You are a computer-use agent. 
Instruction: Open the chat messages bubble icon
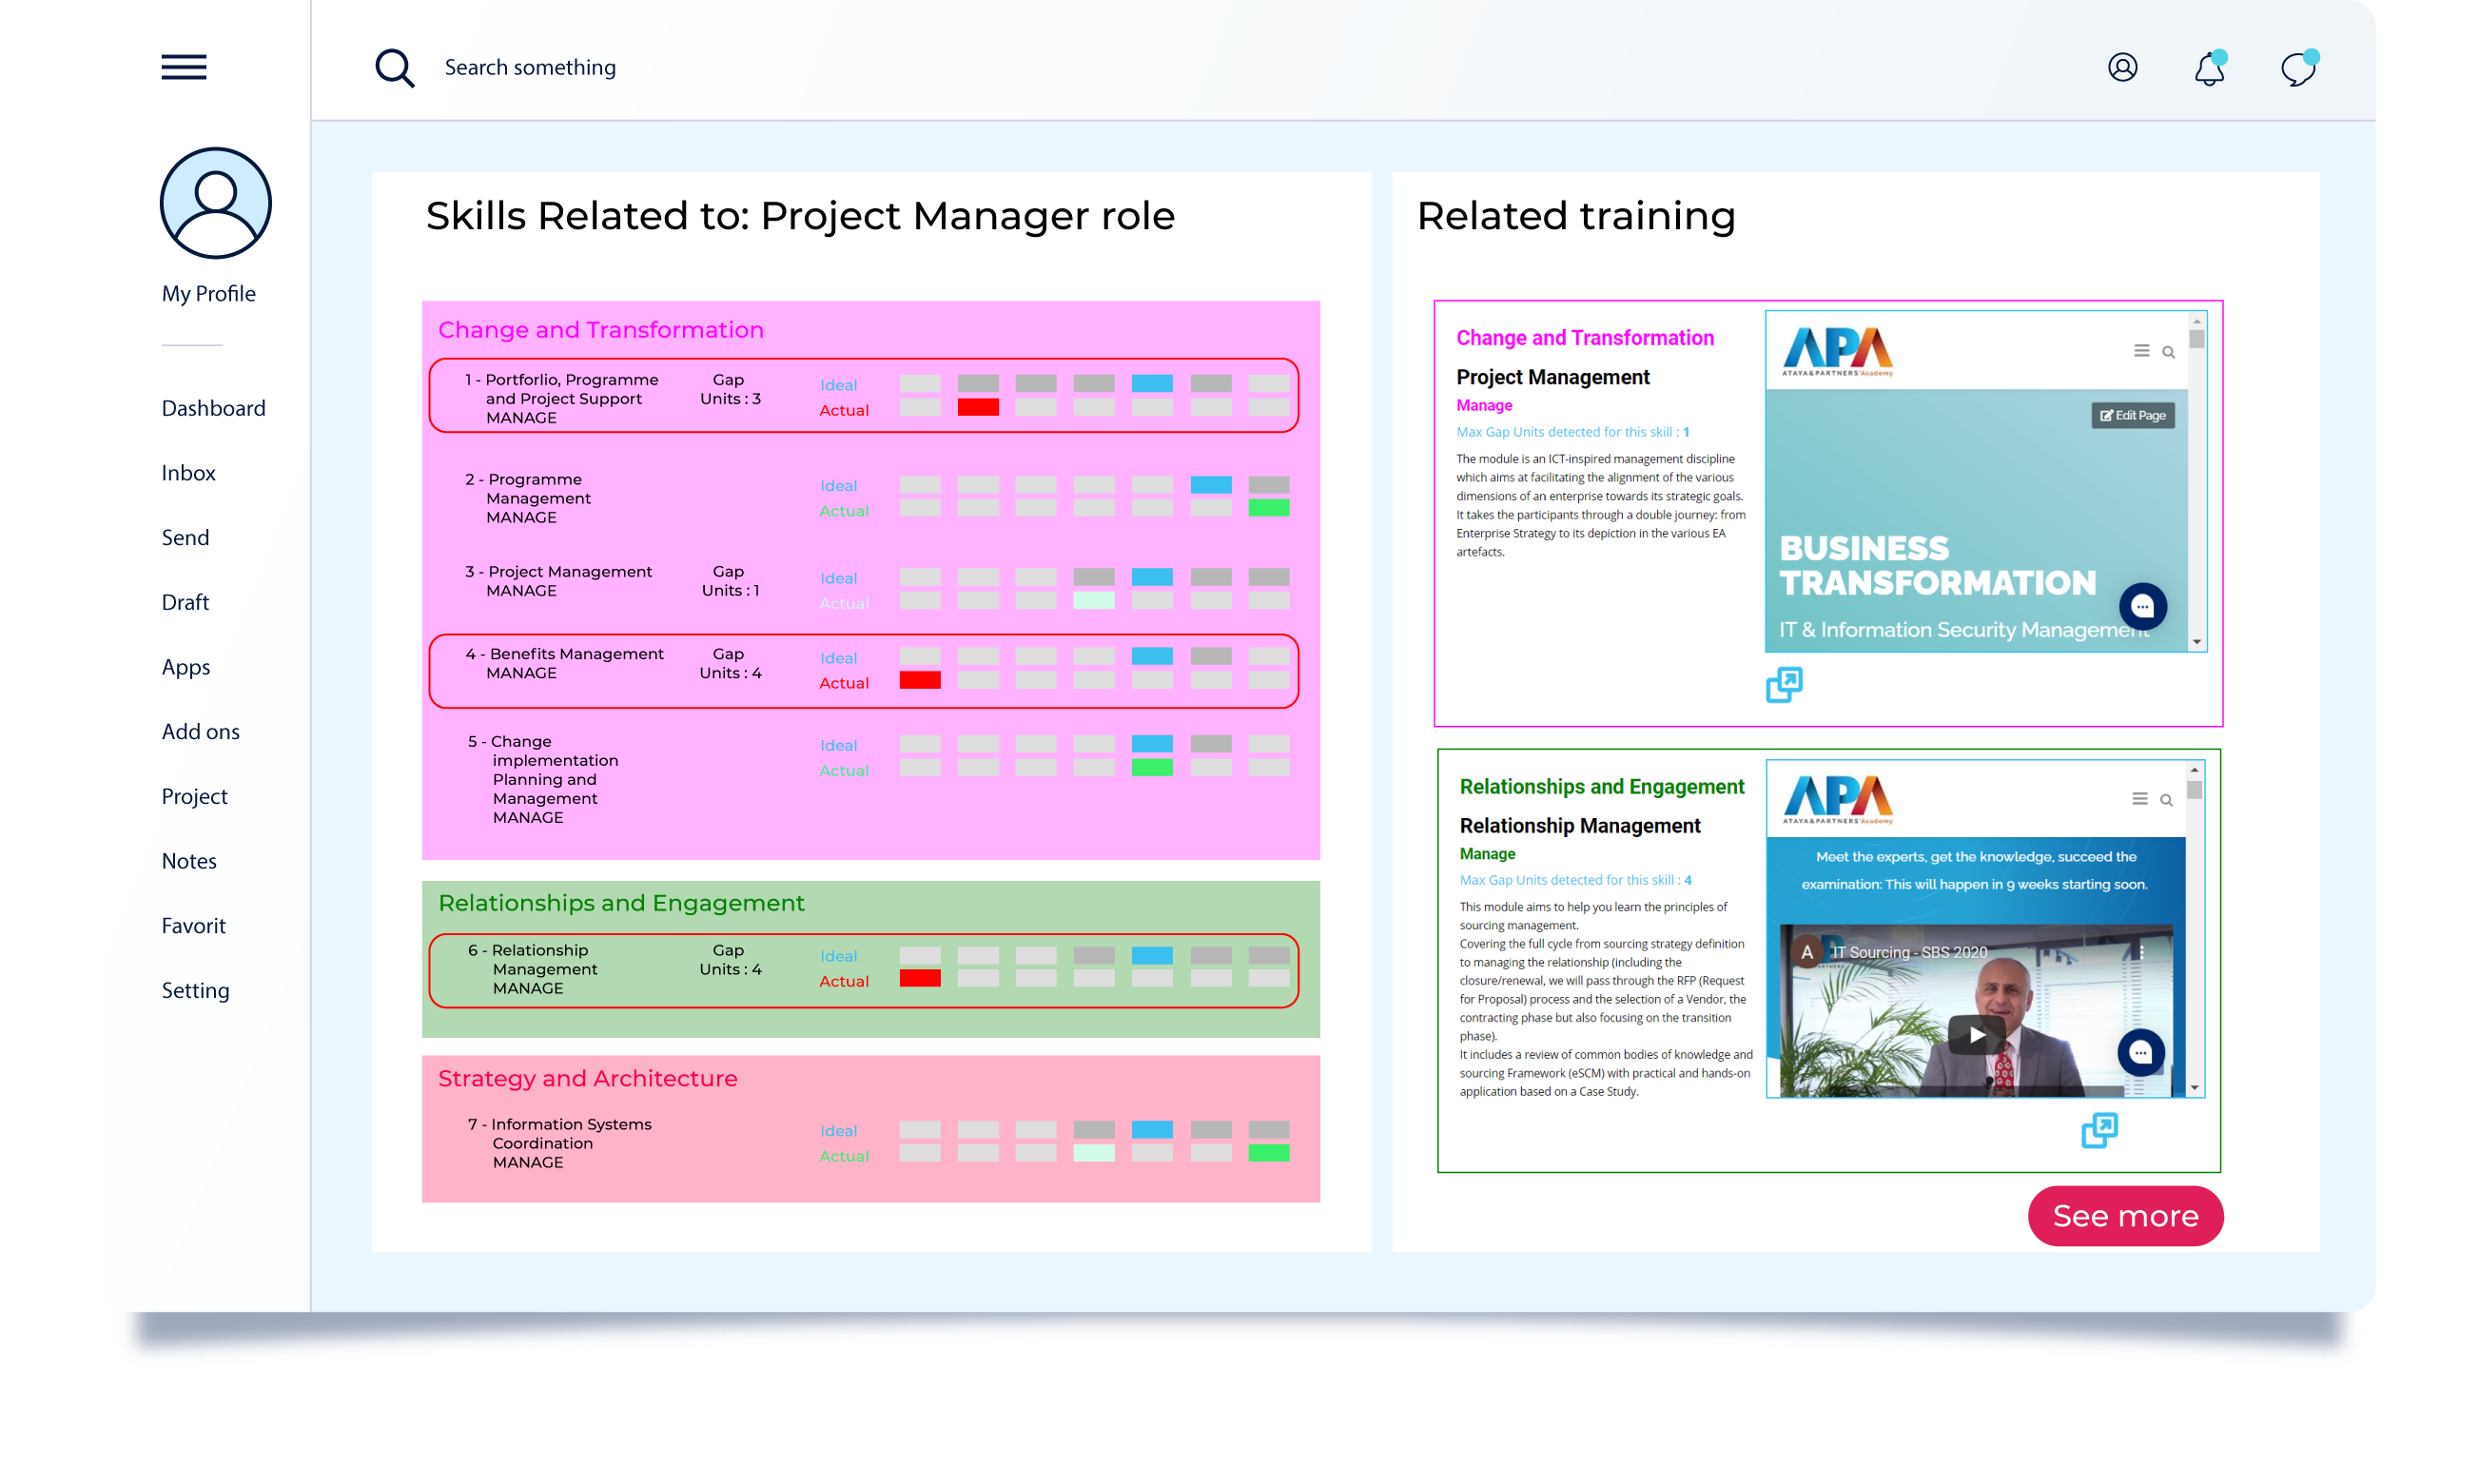tap(2297, 69)
